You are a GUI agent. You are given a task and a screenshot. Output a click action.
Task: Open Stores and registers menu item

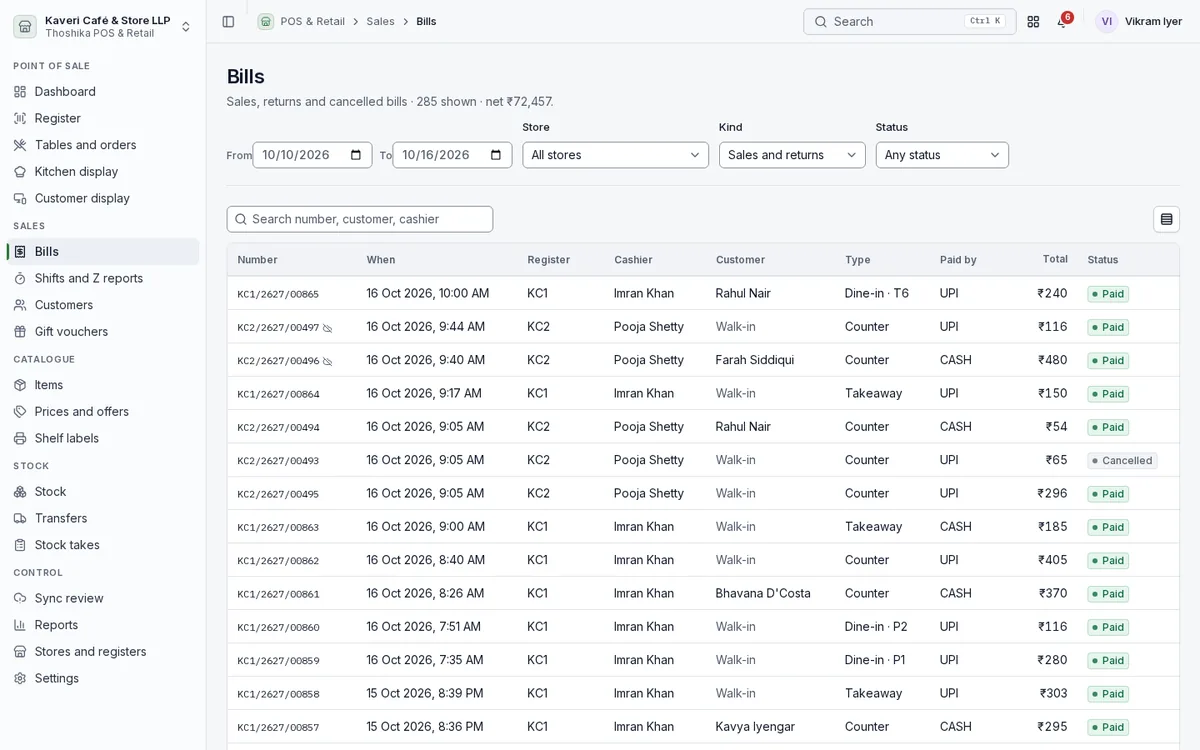103,652
